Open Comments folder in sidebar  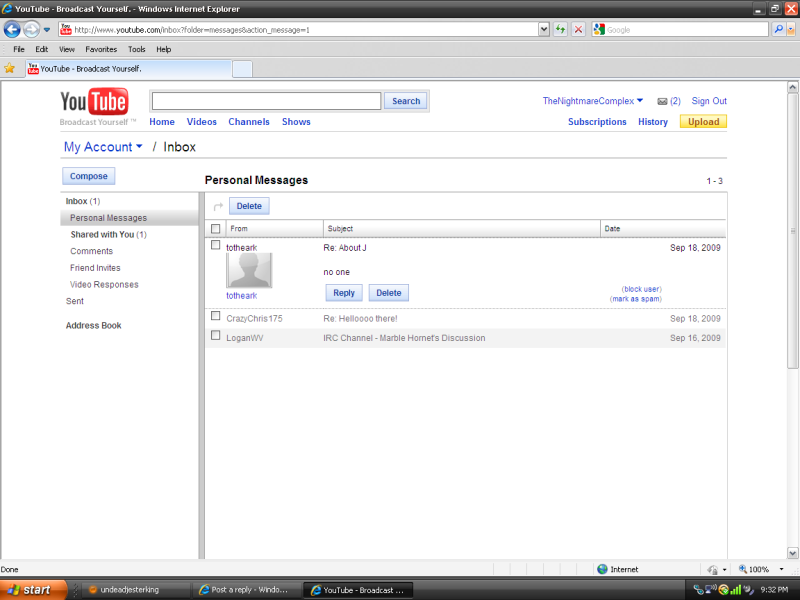pyautogui.click(x=91, y=251)
